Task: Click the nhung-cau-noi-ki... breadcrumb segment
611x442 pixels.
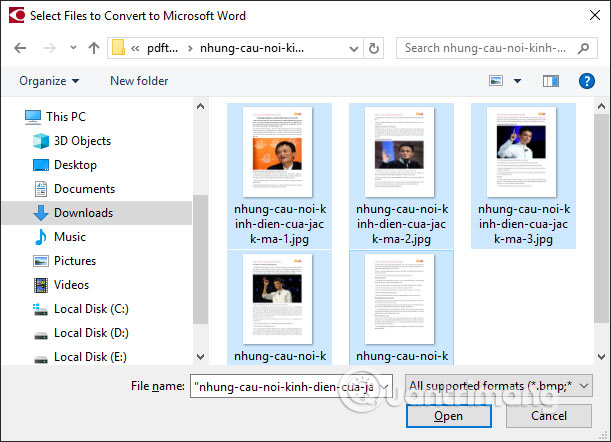Action: tap(252, 48)
